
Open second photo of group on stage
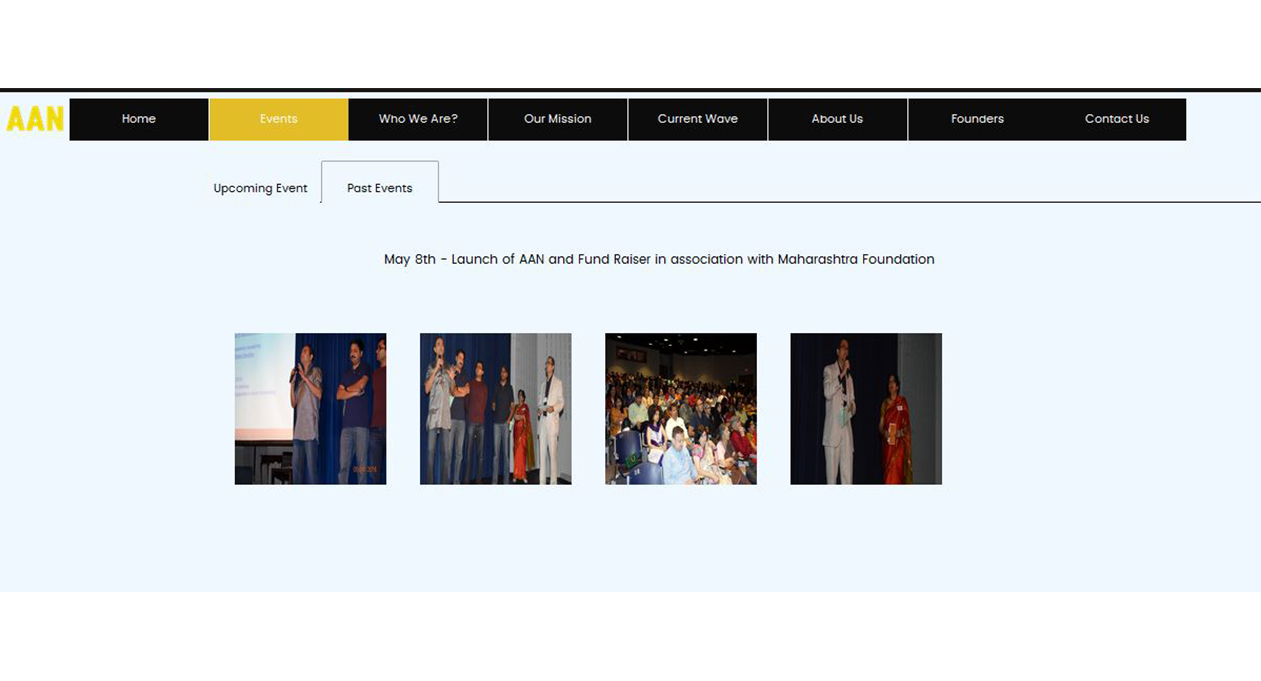pyautogui.click(x=495, y=409)
